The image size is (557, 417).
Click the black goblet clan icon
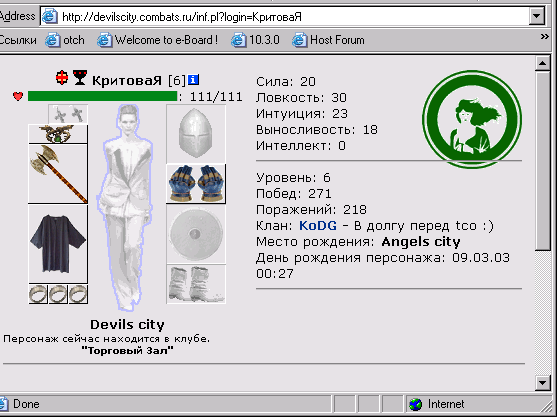[80, 77]
